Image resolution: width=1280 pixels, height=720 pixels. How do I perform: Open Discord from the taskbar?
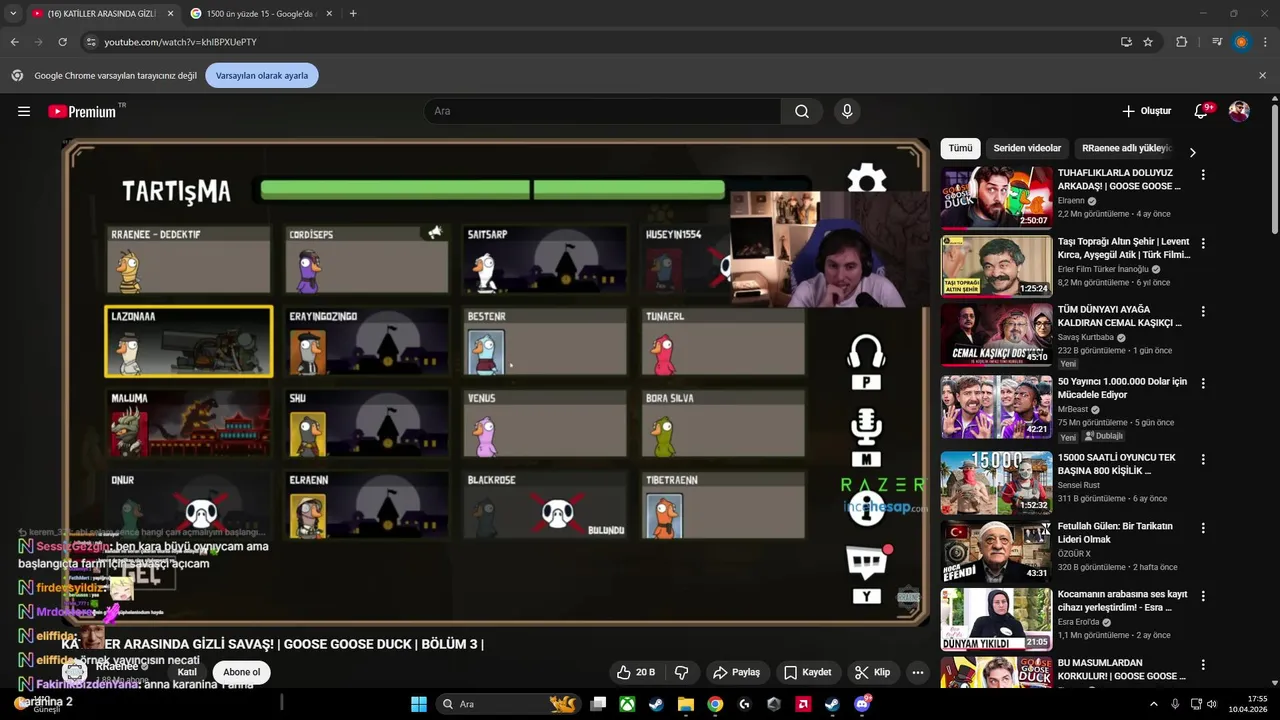[x=862, y=704]
